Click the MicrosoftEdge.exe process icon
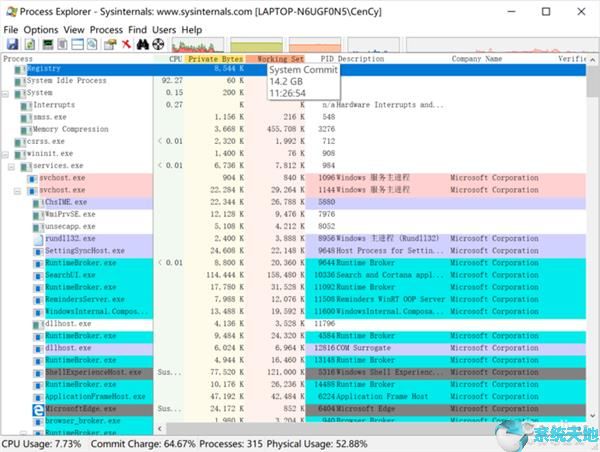600x452 pixels. point(38,410)
